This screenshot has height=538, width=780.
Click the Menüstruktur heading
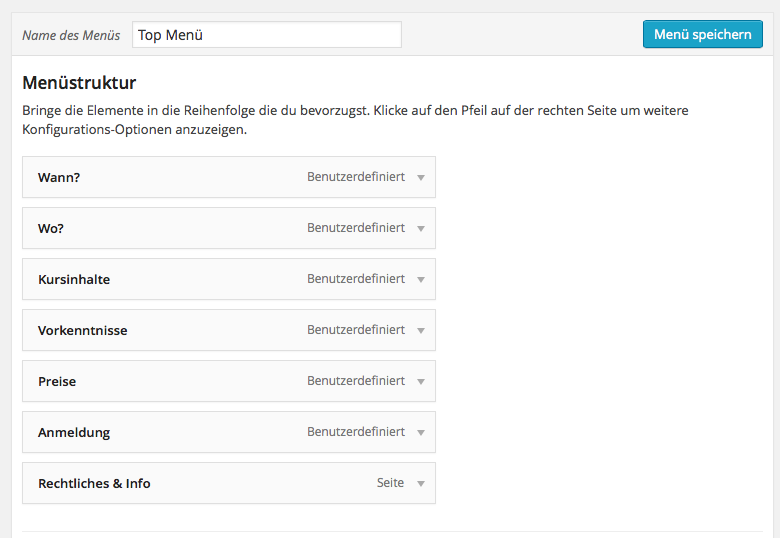click(x=79, y=82)
